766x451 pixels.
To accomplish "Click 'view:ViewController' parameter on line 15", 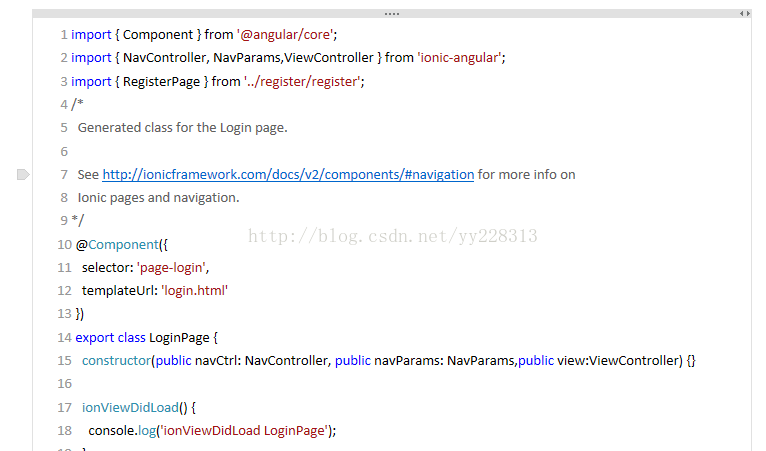I will 620,361.
